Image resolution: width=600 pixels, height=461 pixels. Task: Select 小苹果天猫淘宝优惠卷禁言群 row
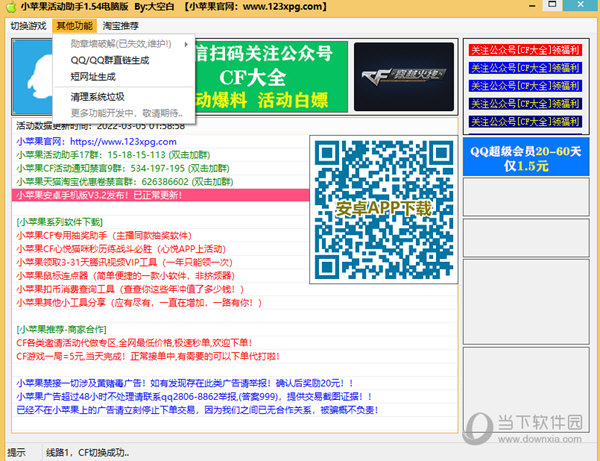point(161,182)
